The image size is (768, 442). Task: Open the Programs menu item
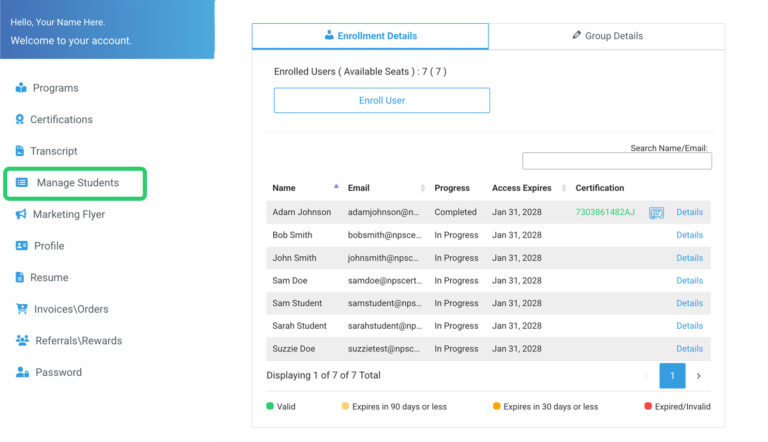55,88
